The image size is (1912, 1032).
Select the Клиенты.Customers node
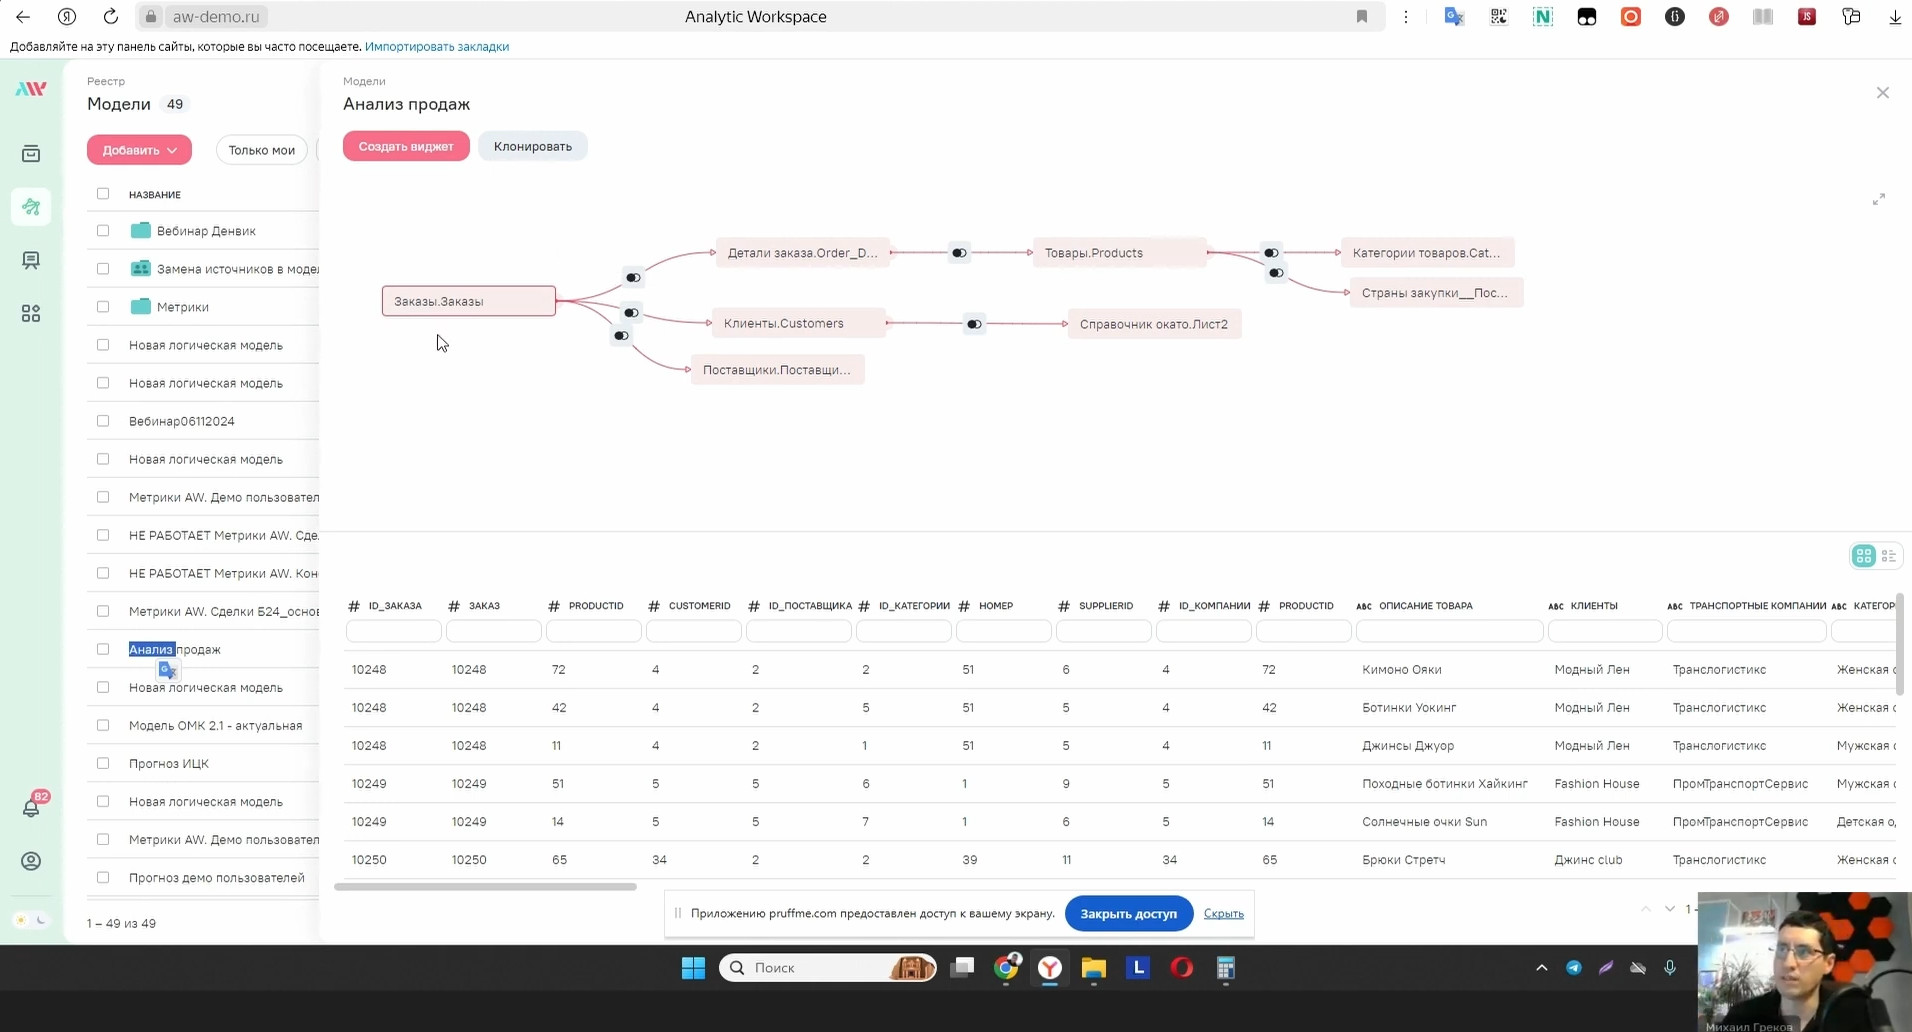click(798, 323)
